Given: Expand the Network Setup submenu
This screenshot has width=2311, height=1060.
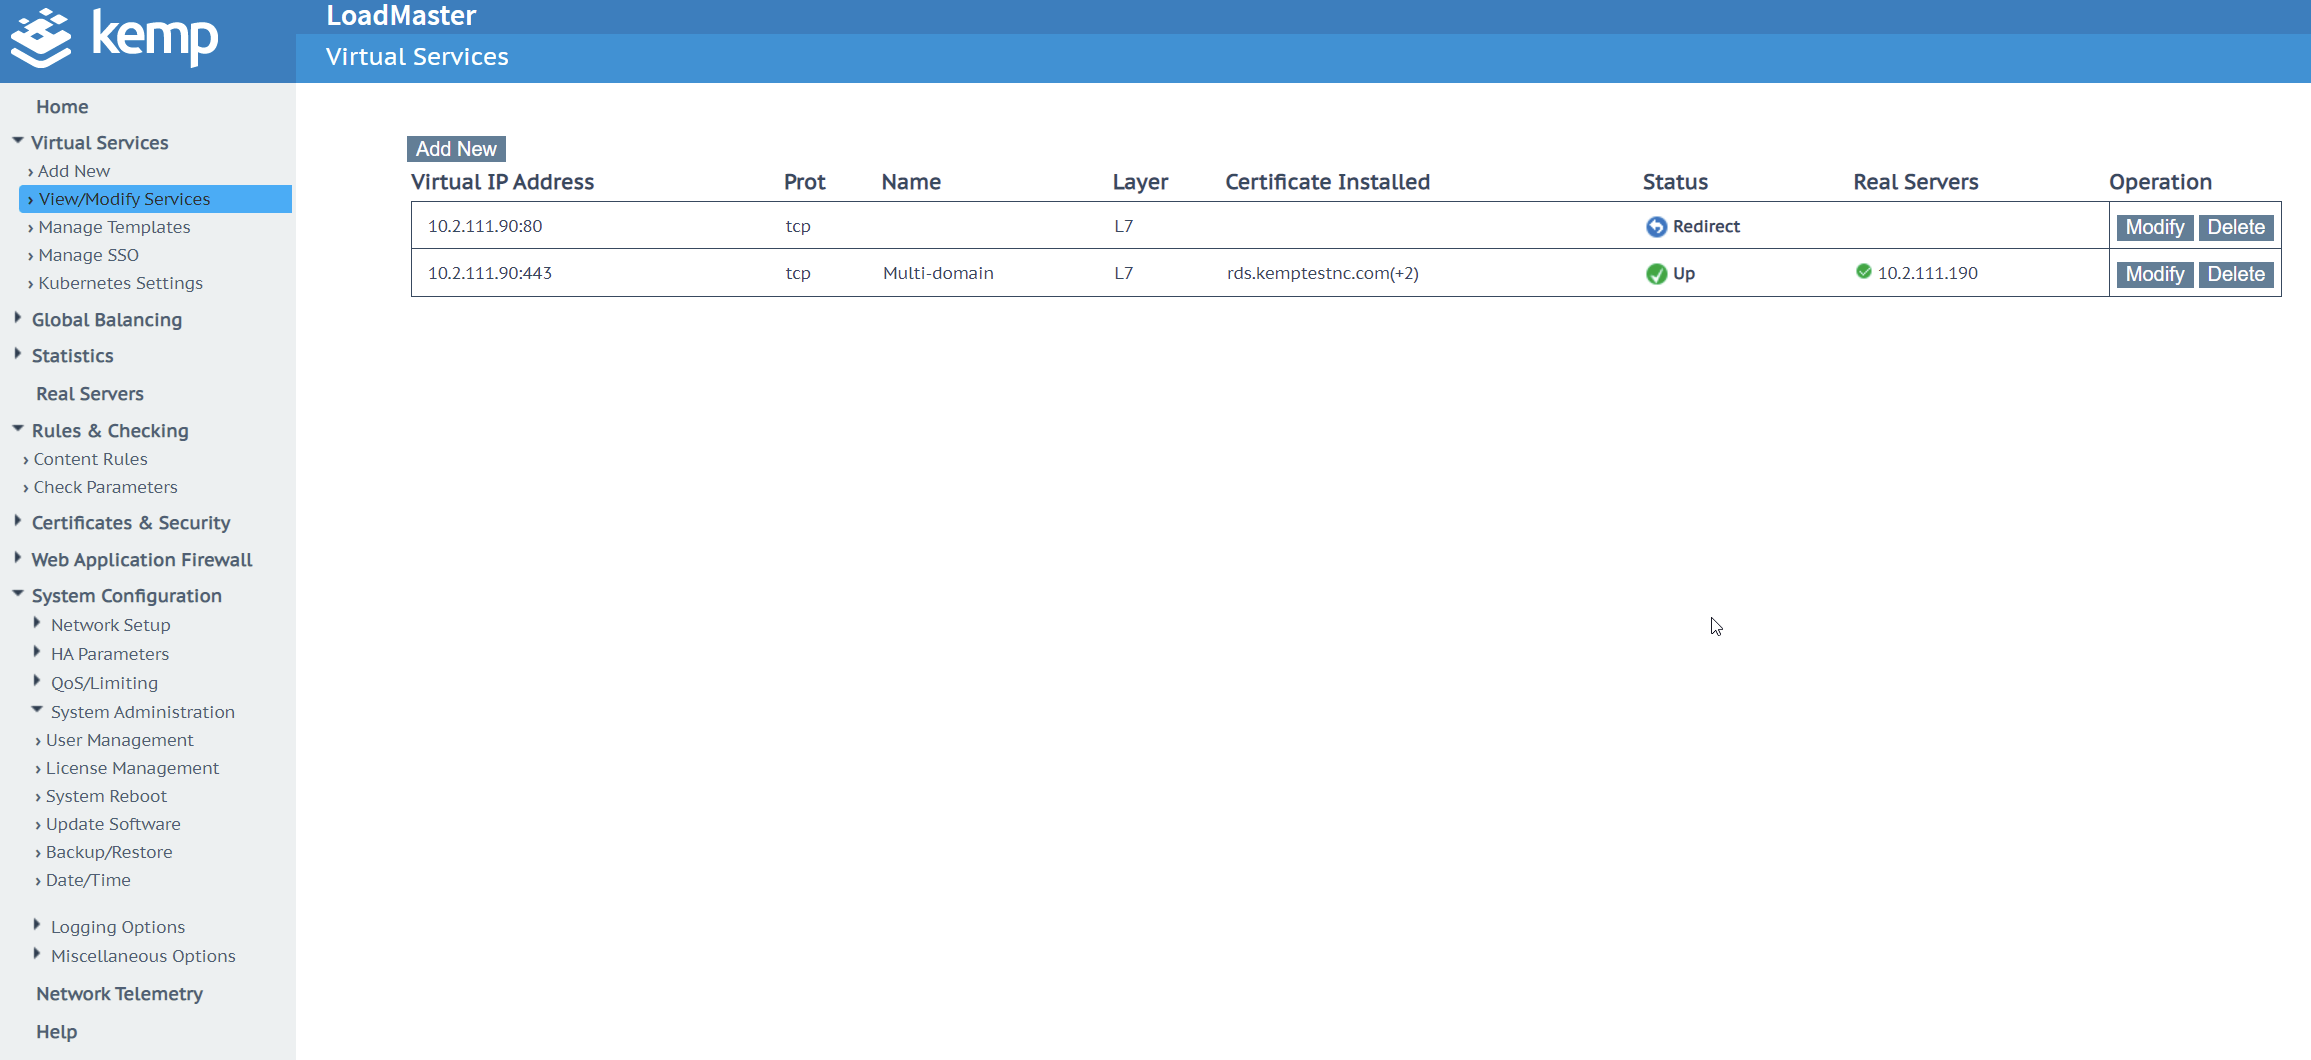Looking at the screenshot, I should [x=37, y=623].
